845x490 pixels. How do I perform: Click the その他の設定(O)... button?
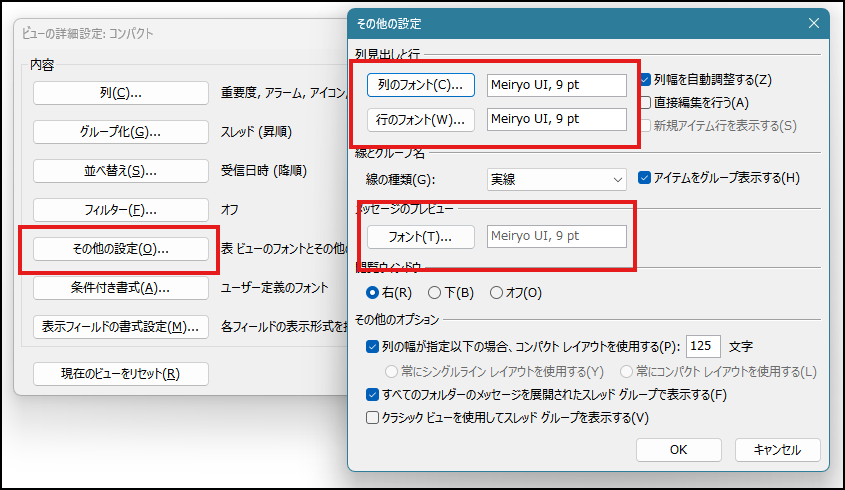click(121, 249)
